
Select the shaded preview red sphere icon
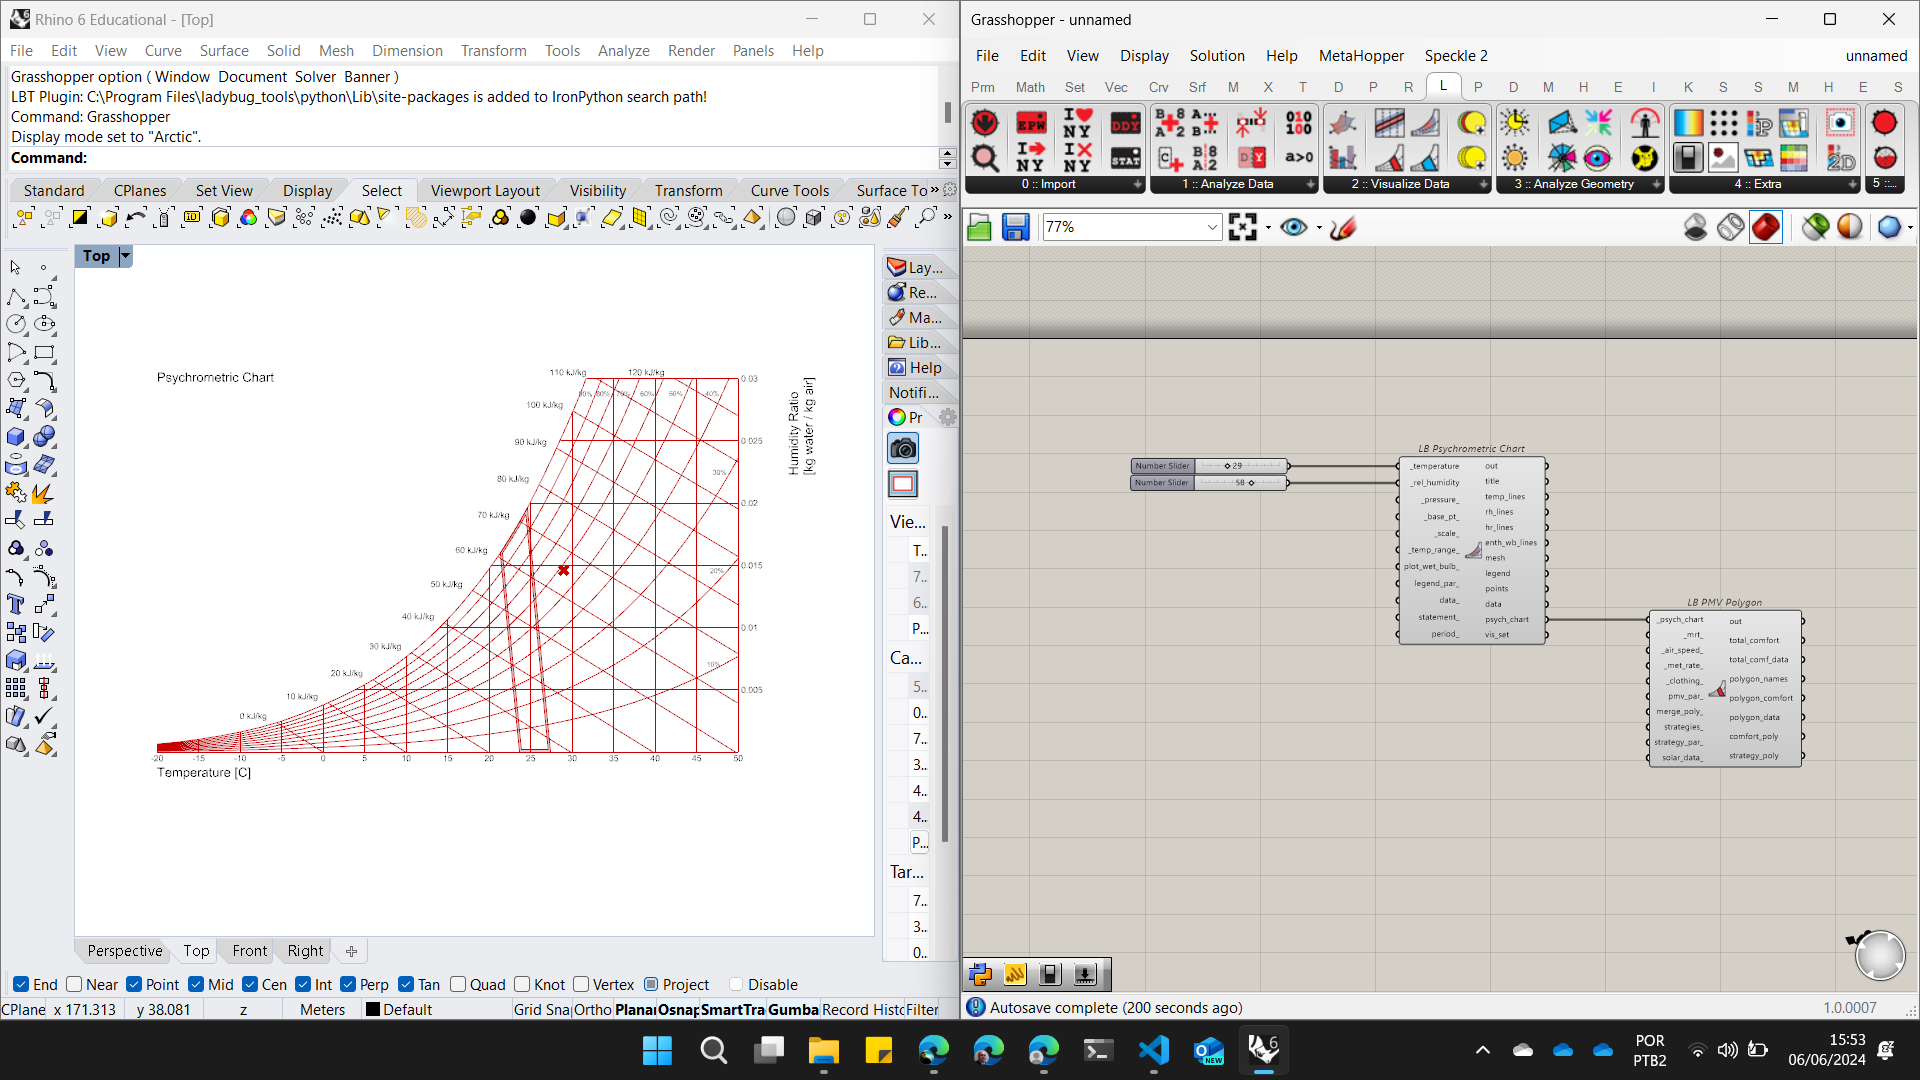tap(1766, 228)
